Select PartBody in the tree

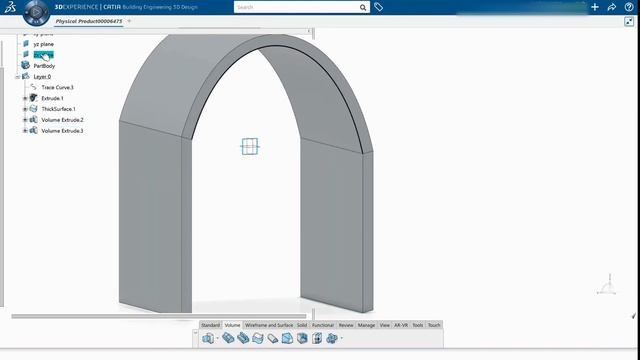point(44,66)
